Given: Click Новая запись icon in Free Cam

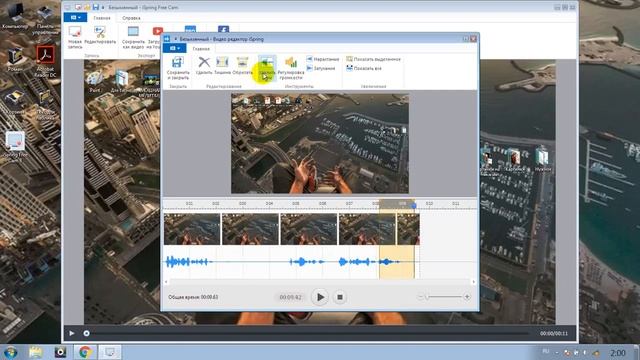Looking at the screenshot, I should pyautogui.click(x=75, y=37).
